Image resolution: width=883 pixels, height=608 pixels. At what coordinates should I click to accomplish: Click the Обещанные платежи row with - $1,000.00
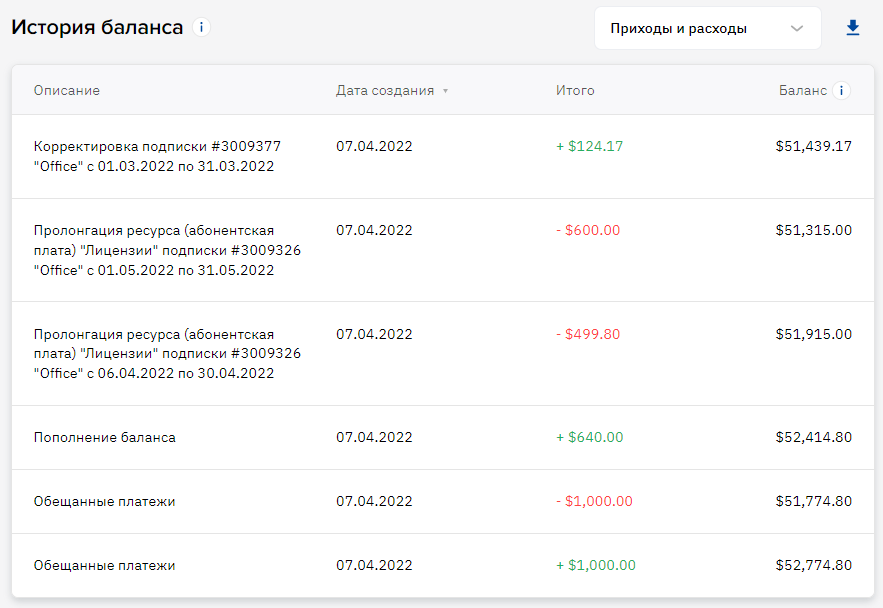click(443, 502)
